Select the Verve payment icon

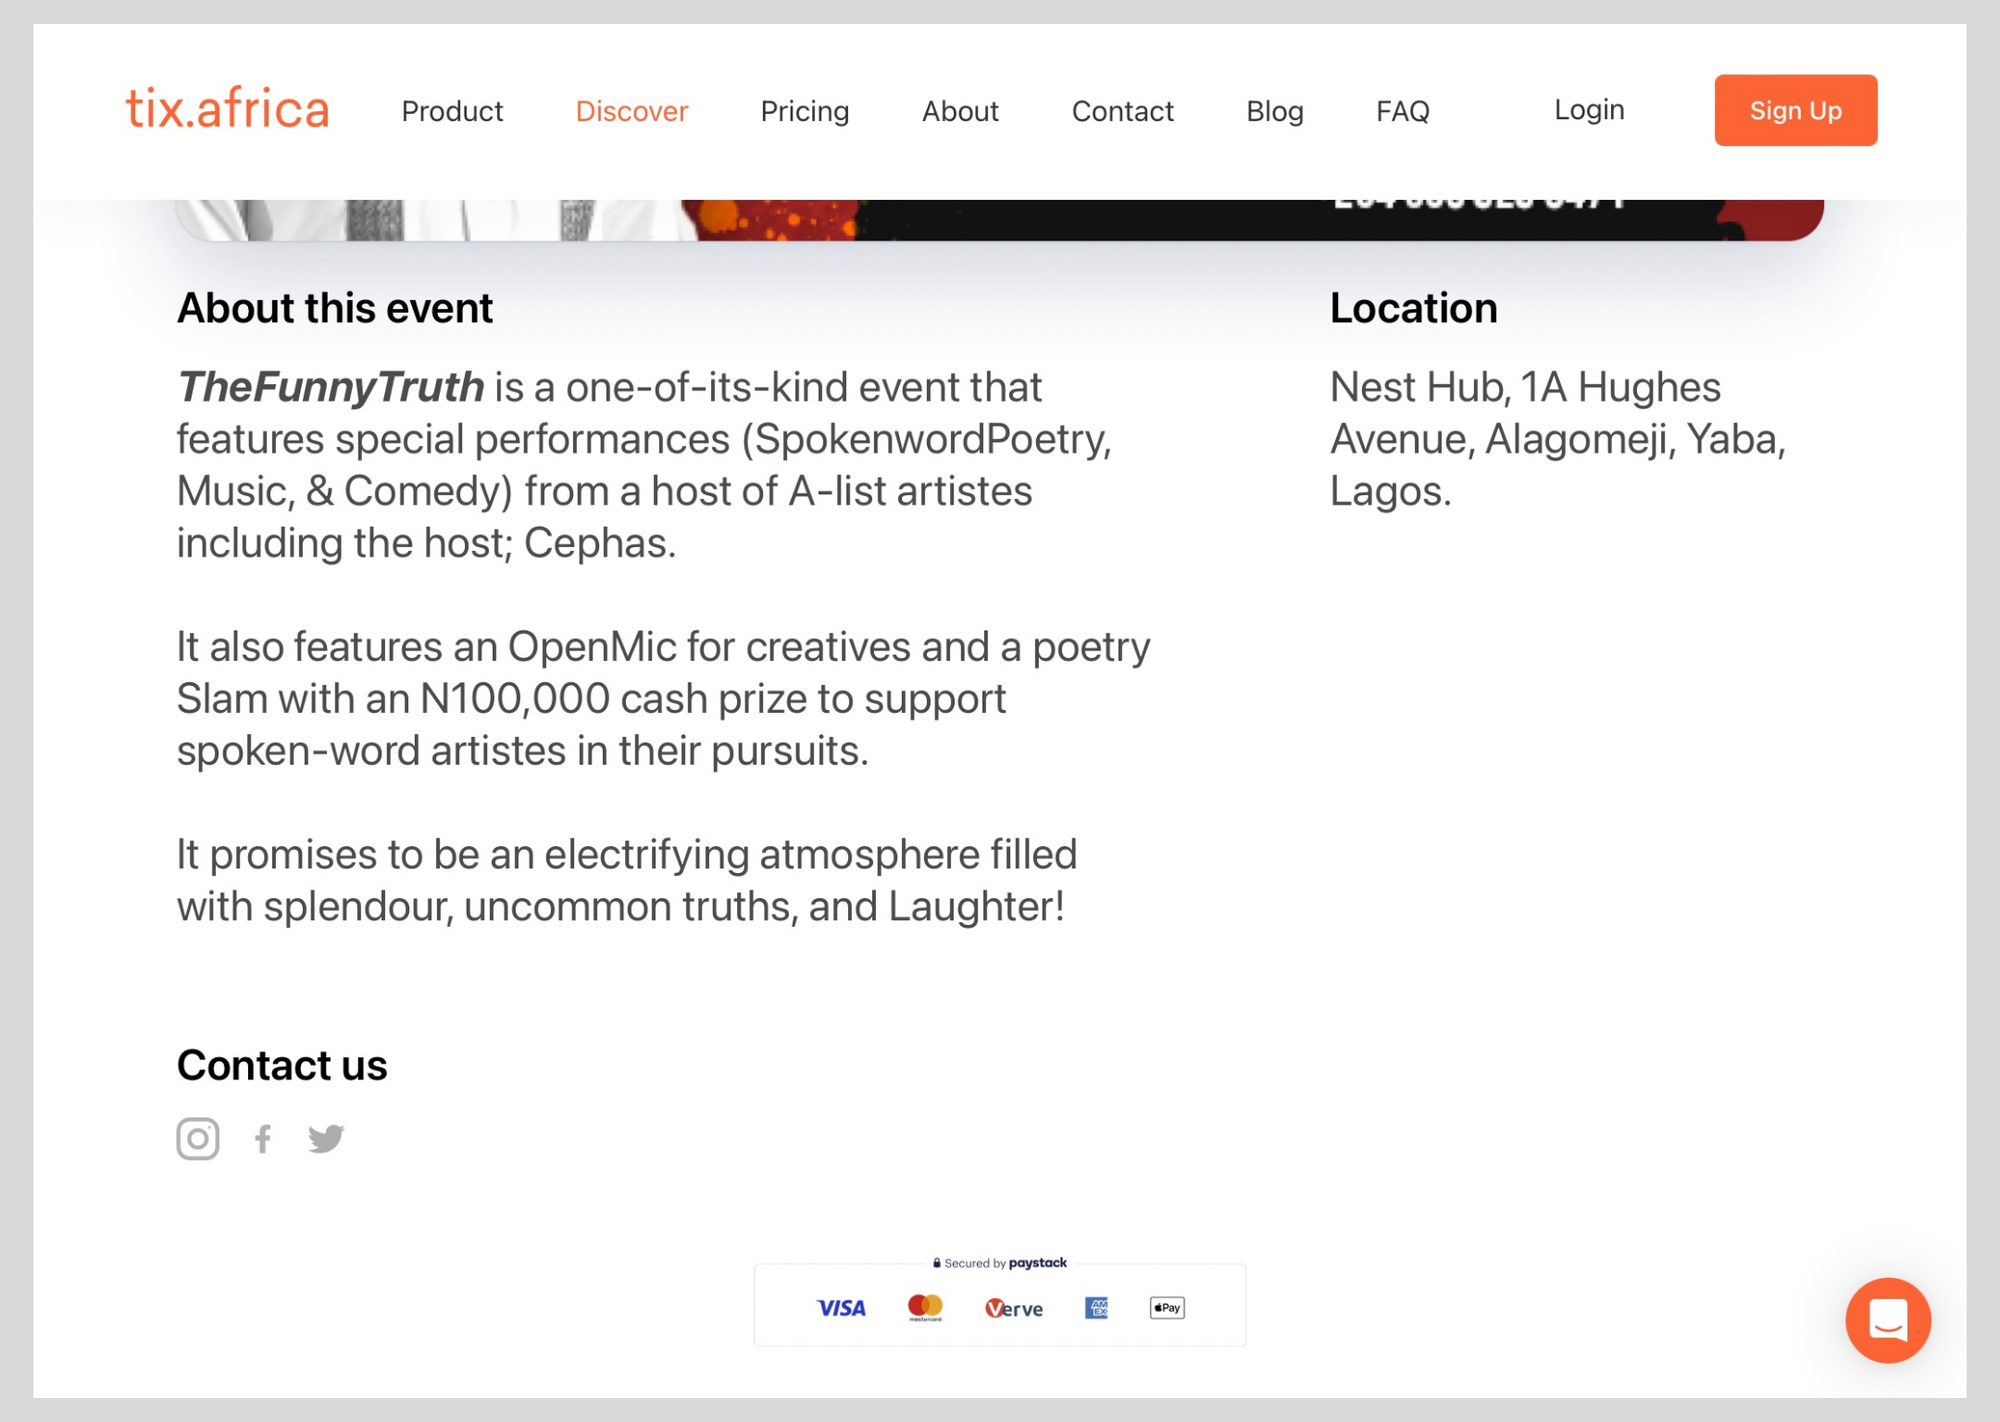click(x=1013, y=1307)
